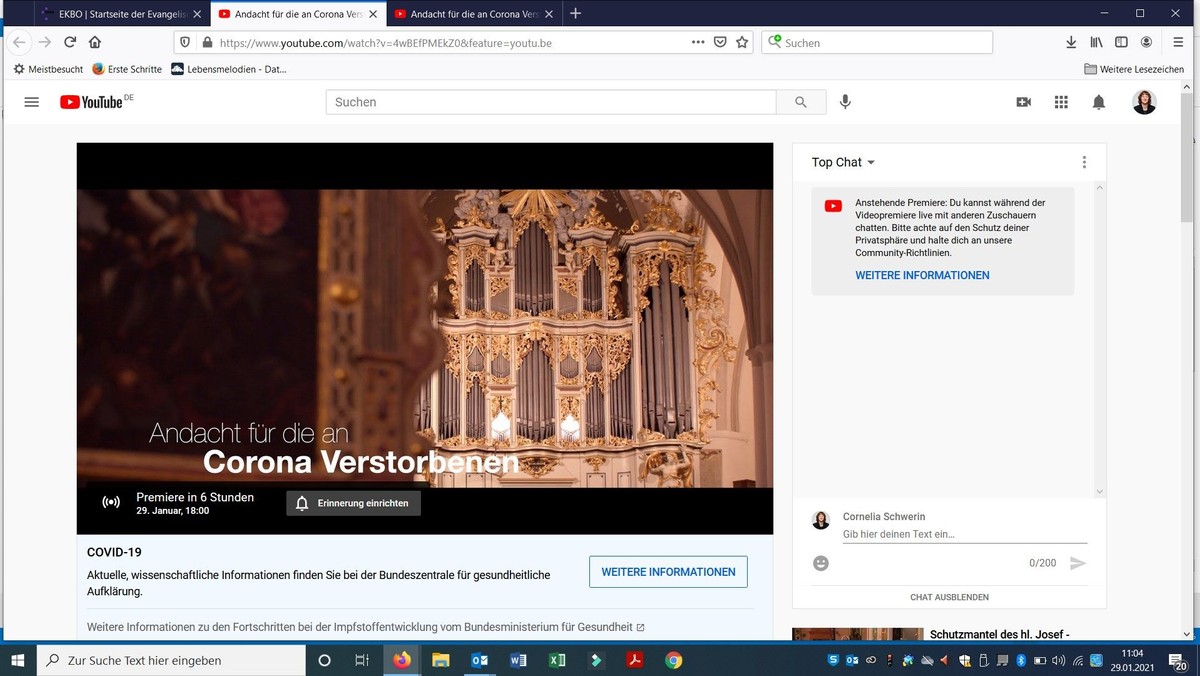Open the Schutzmantel des hl. Josef video title
Viewport: 1200px width, 676px height.
tap(1000, 634)
